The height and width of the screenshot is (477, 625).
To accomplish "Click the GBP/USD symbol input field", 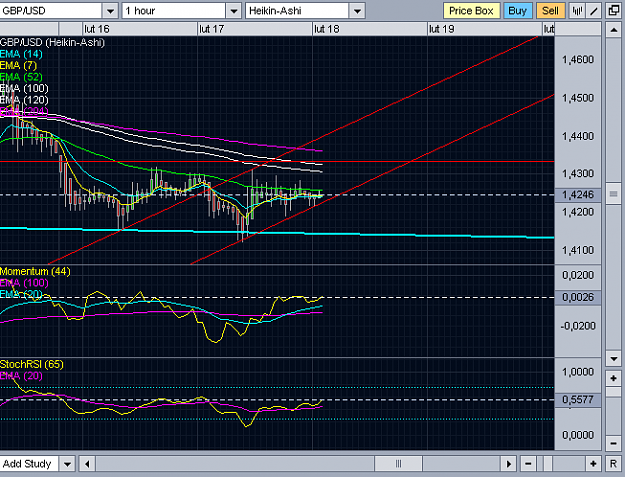I will pos(51,11).
